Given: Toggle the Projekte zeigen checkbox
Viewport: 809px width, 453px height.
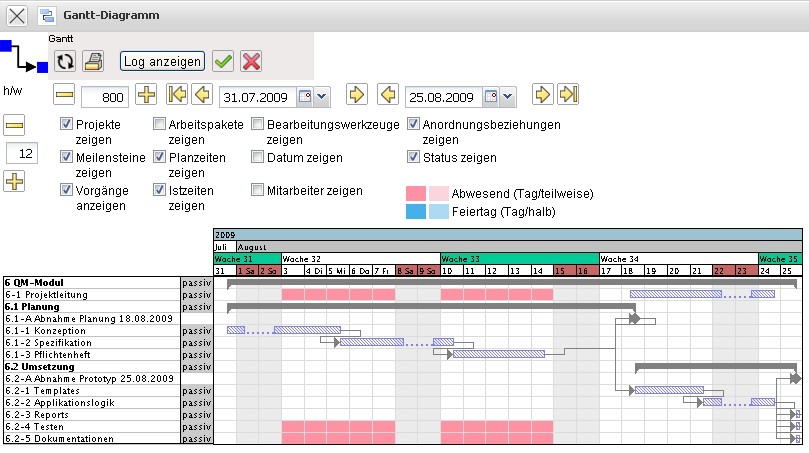Looking at the screenshot, I should tap(67, 125).
